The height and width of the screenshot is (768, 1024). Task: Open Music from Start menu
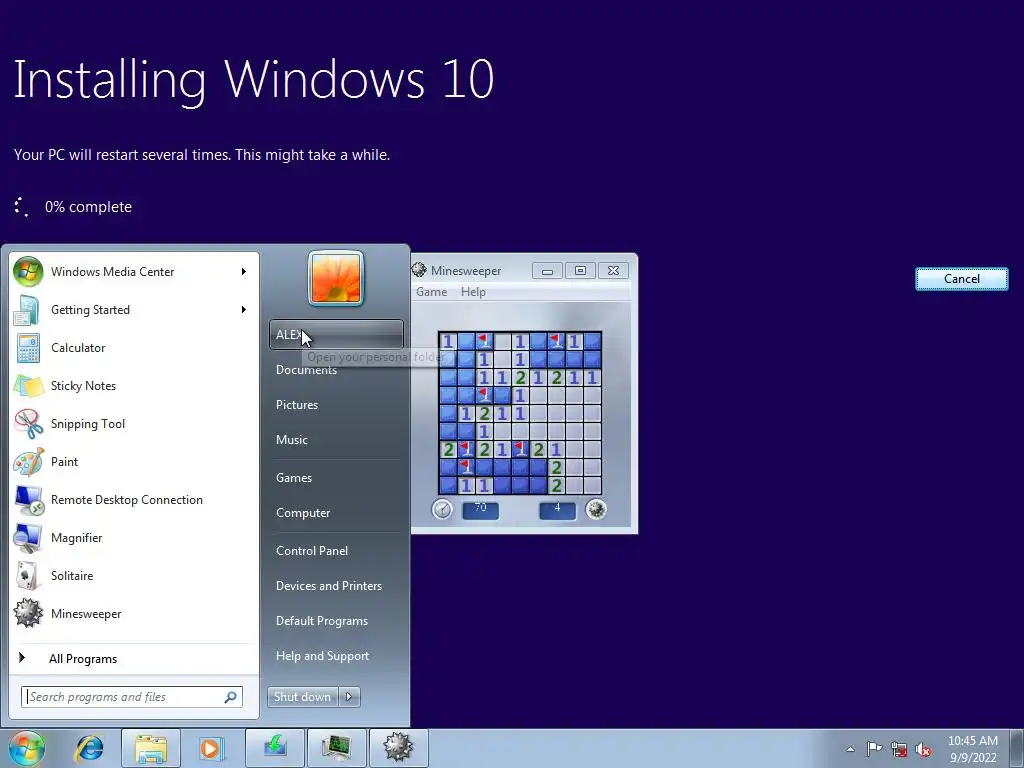click(x=336, y=440)
